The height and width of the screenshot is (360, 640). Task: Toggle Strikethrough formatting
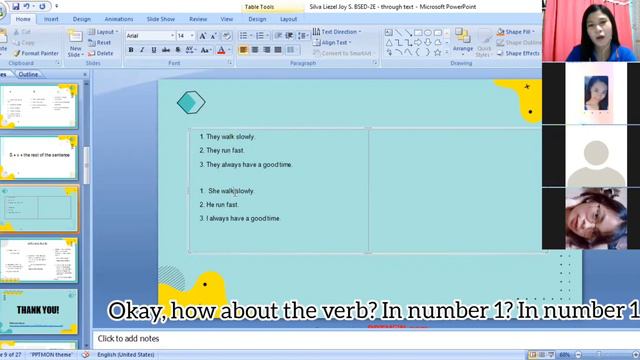166,50
